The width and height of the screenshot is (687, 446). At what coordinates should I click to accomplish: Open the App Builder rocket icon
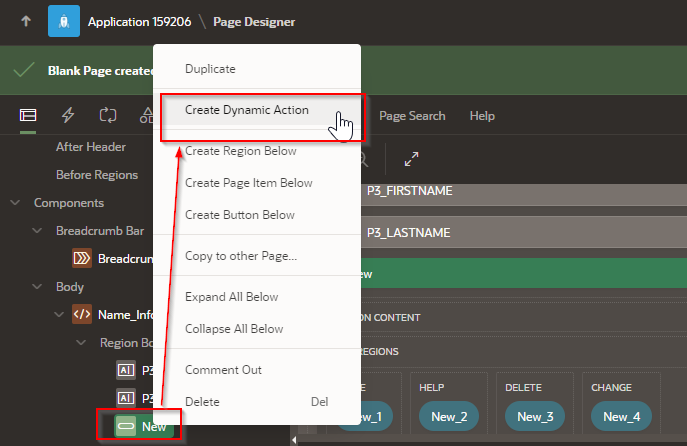pyautogui.click(x=64, y=21)
